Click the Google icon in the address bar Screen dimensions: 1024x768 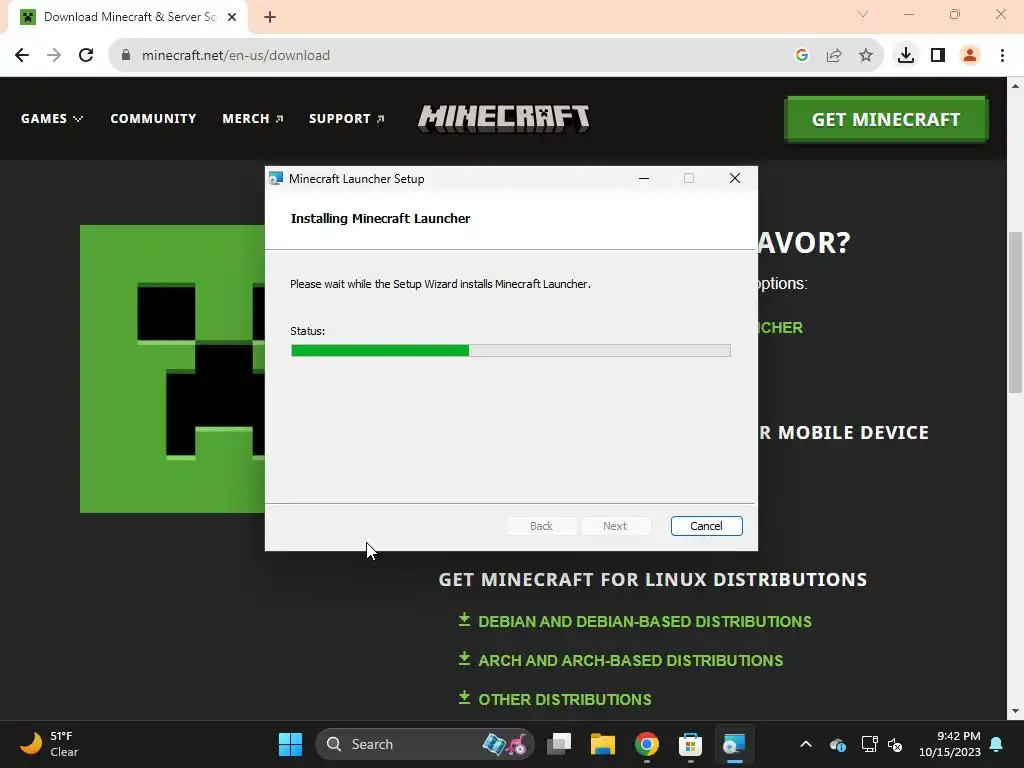[x=802, y=55]
